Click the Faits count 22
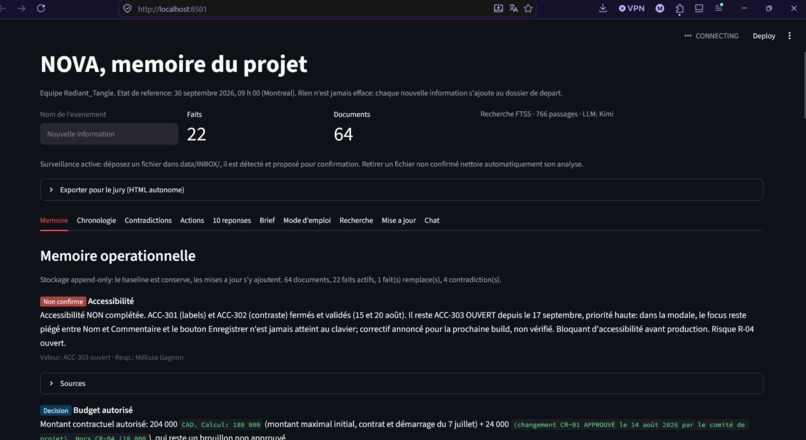806x440 pixels. (x=196, y=134)
